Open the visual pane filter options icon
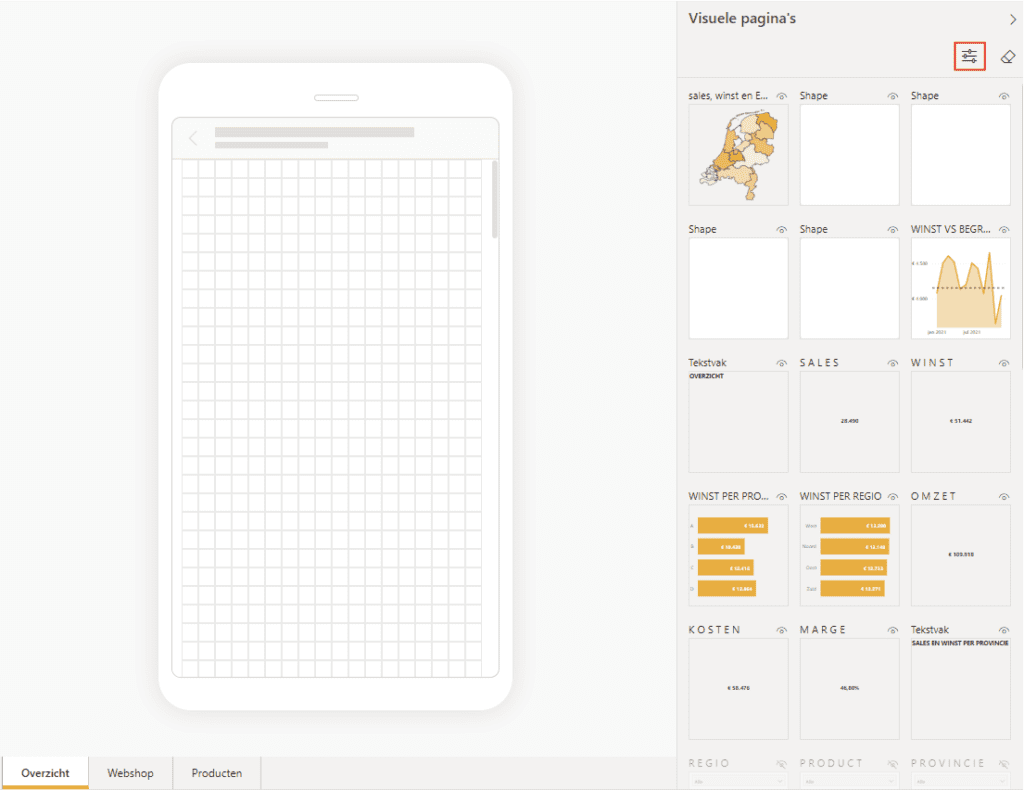Viewport: 1024px width, 790px height. (x=969, y=57)
